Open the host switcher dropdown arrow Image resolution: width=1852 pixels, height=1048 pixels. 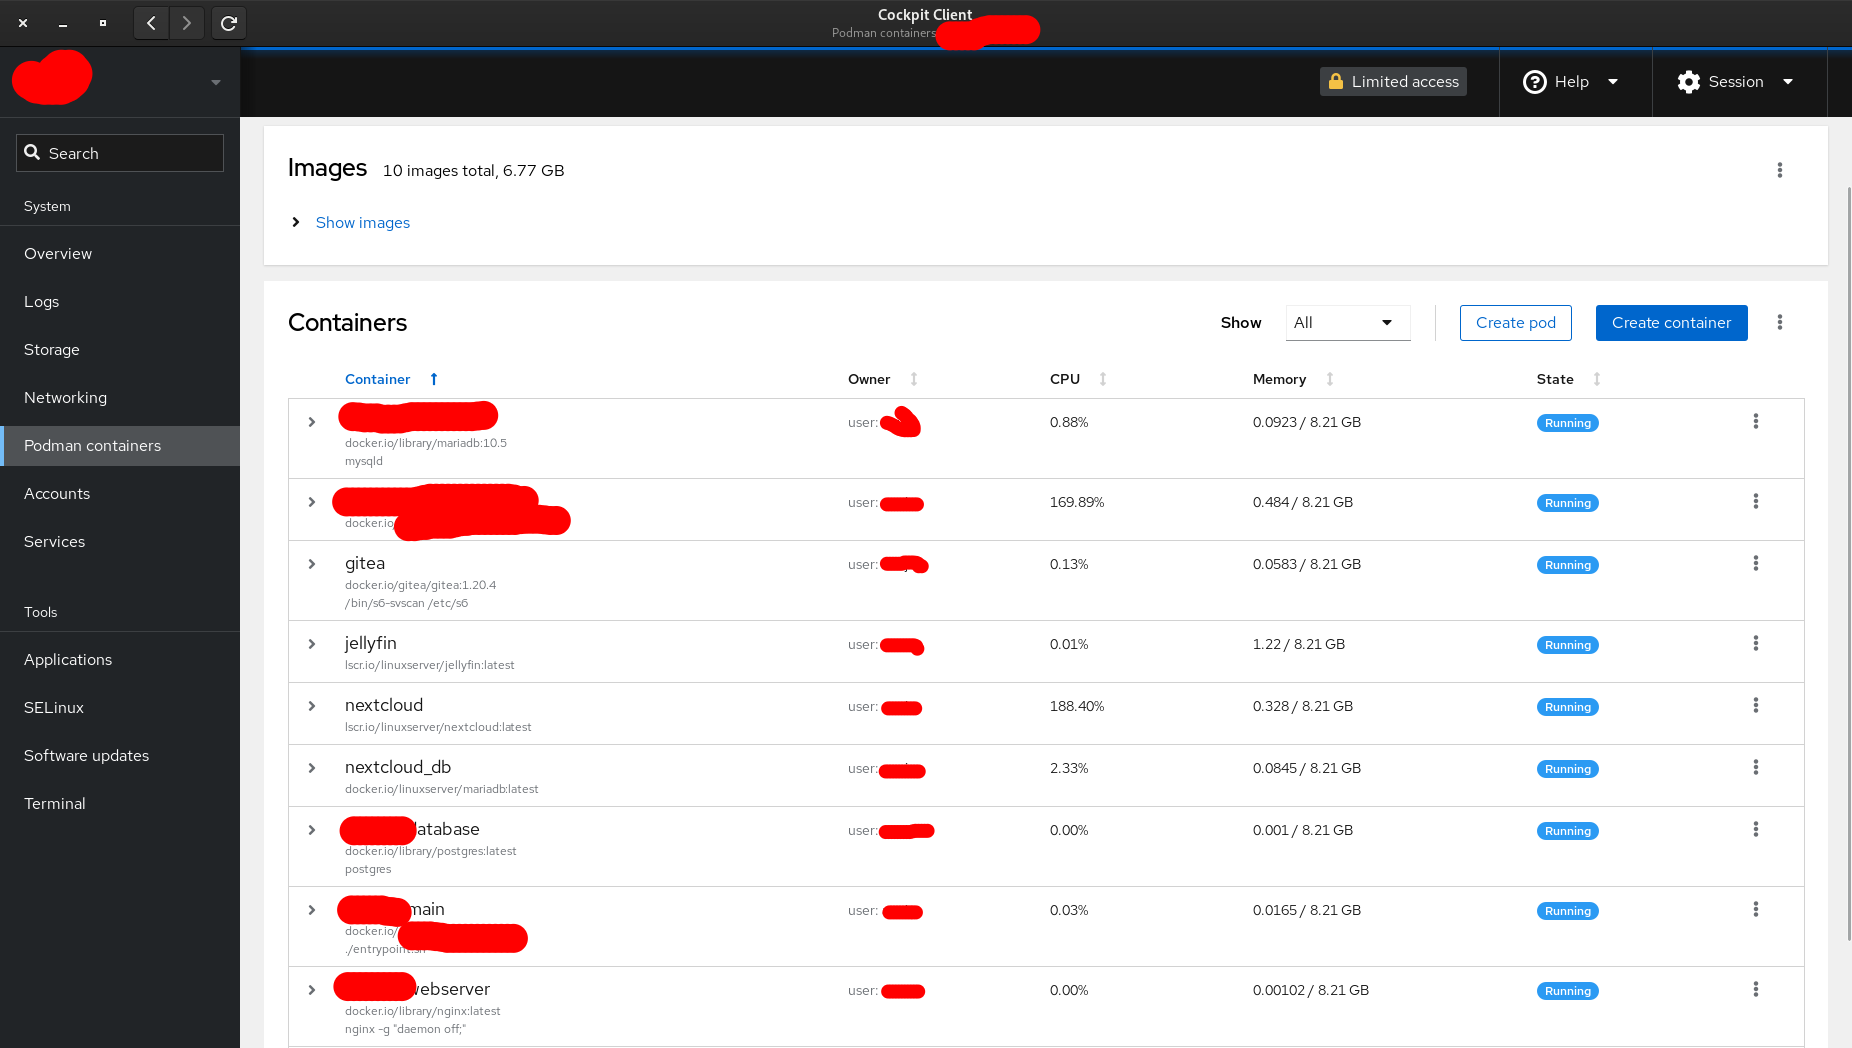tap(216, 83)
